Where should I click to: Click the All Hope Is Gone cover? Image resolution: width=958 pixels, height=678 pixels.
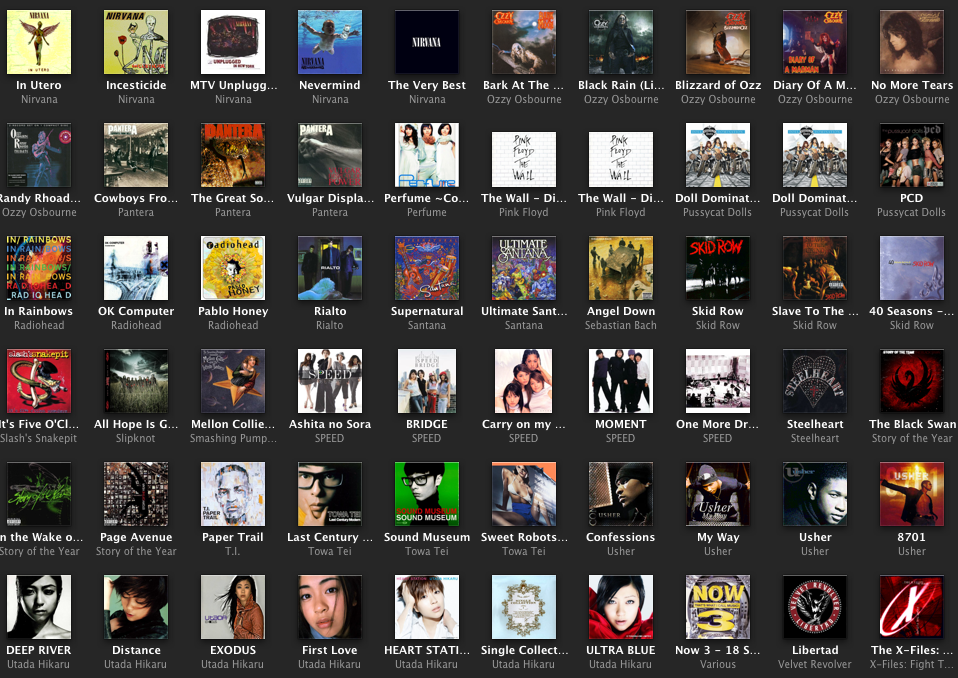click(x=136, y=381)
